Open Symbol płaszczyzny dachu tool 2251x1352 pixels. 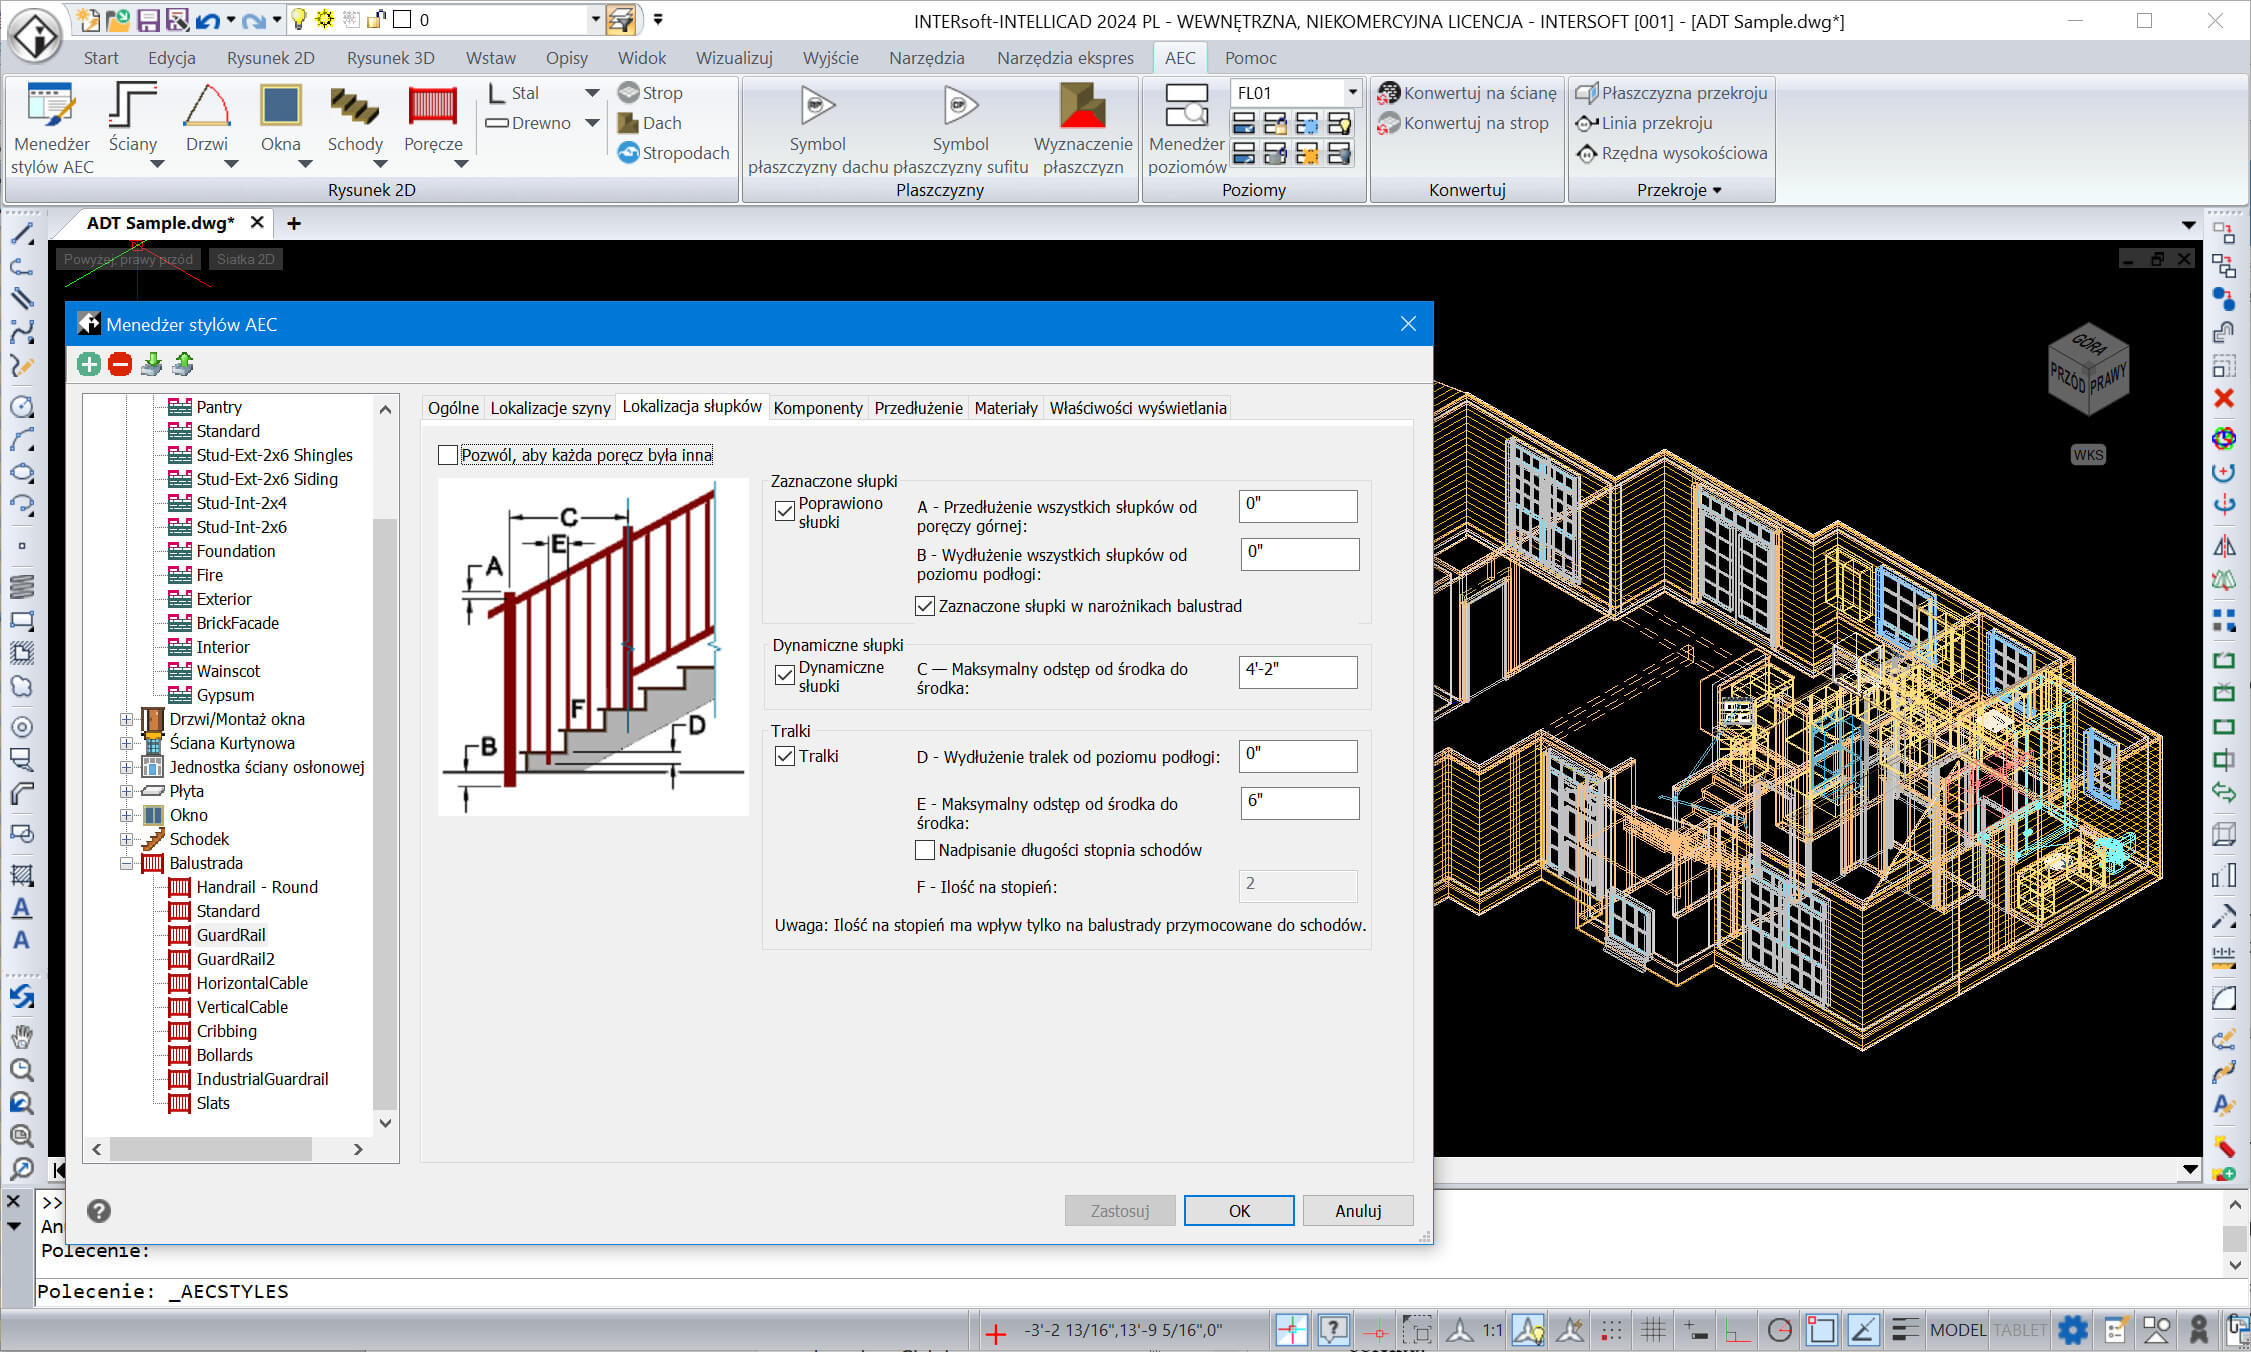(818, 128)
